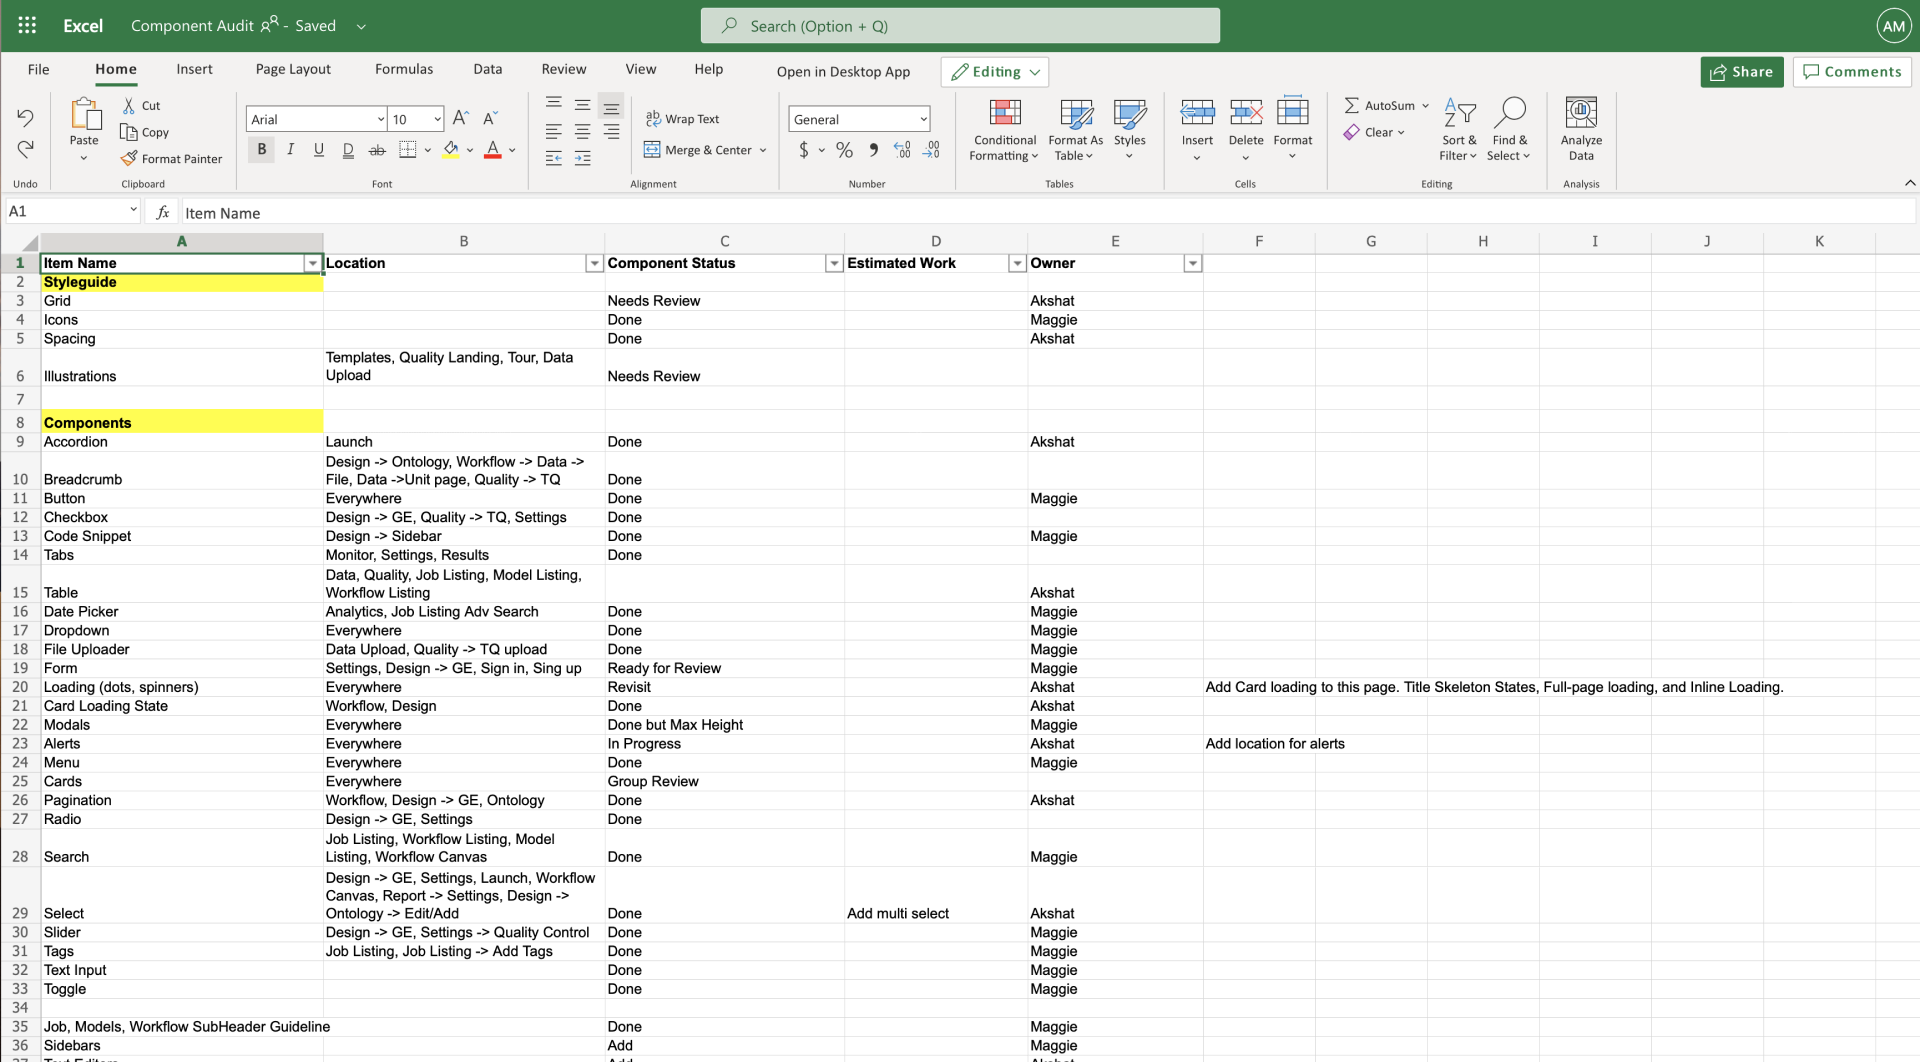Open the Arial font name dropdown
This screenshot has width=1921, height=1062.
(x=381, y=119)
